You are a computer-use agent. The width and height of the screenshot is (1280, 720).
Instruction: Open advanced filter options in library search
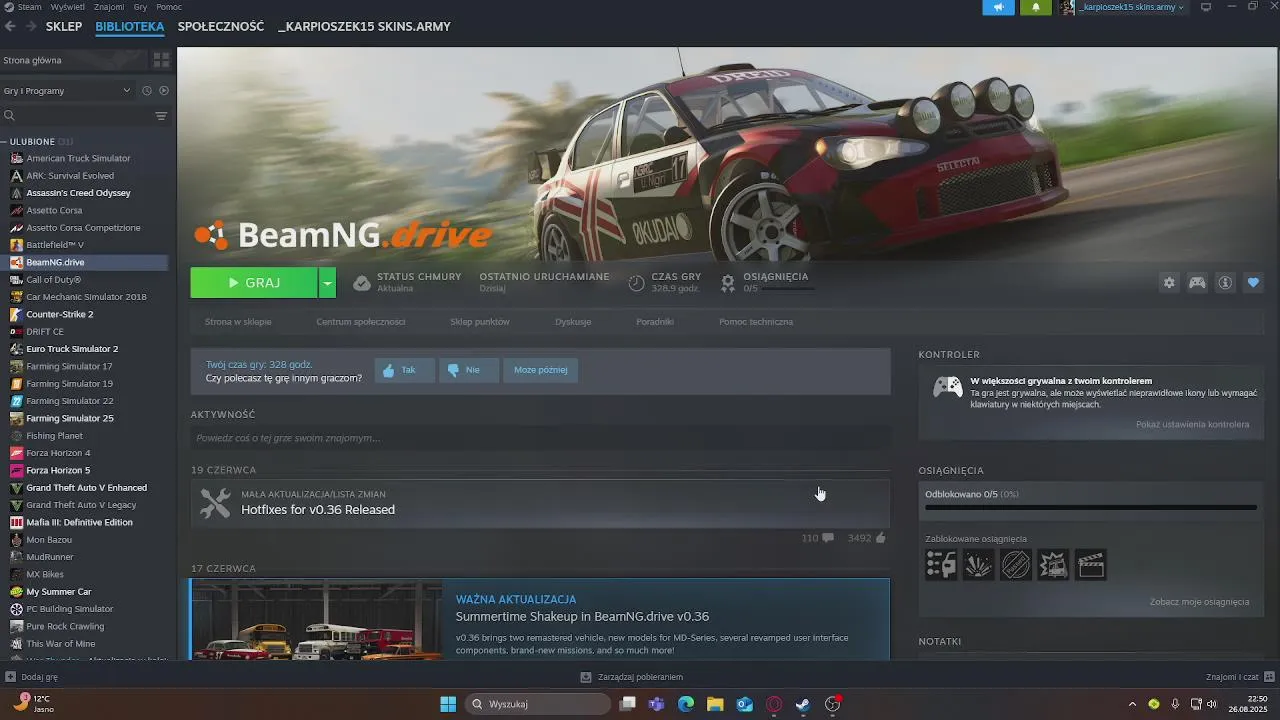pos(161,116)
